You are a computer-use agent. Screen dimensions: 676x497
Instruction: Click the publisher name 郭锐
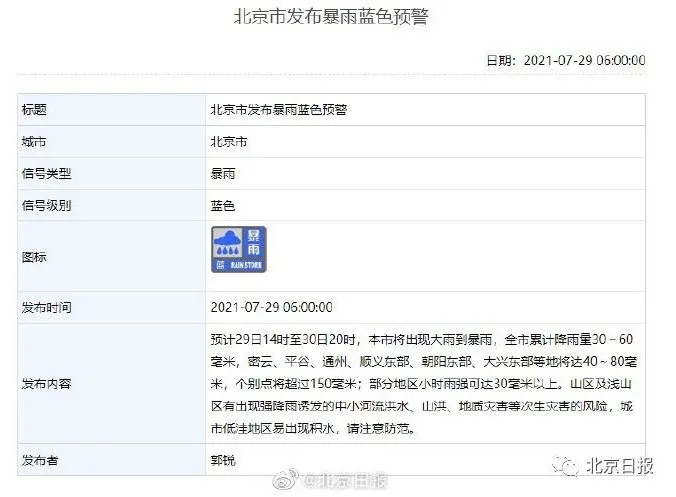pyautogui.click(x=223, y=460)
